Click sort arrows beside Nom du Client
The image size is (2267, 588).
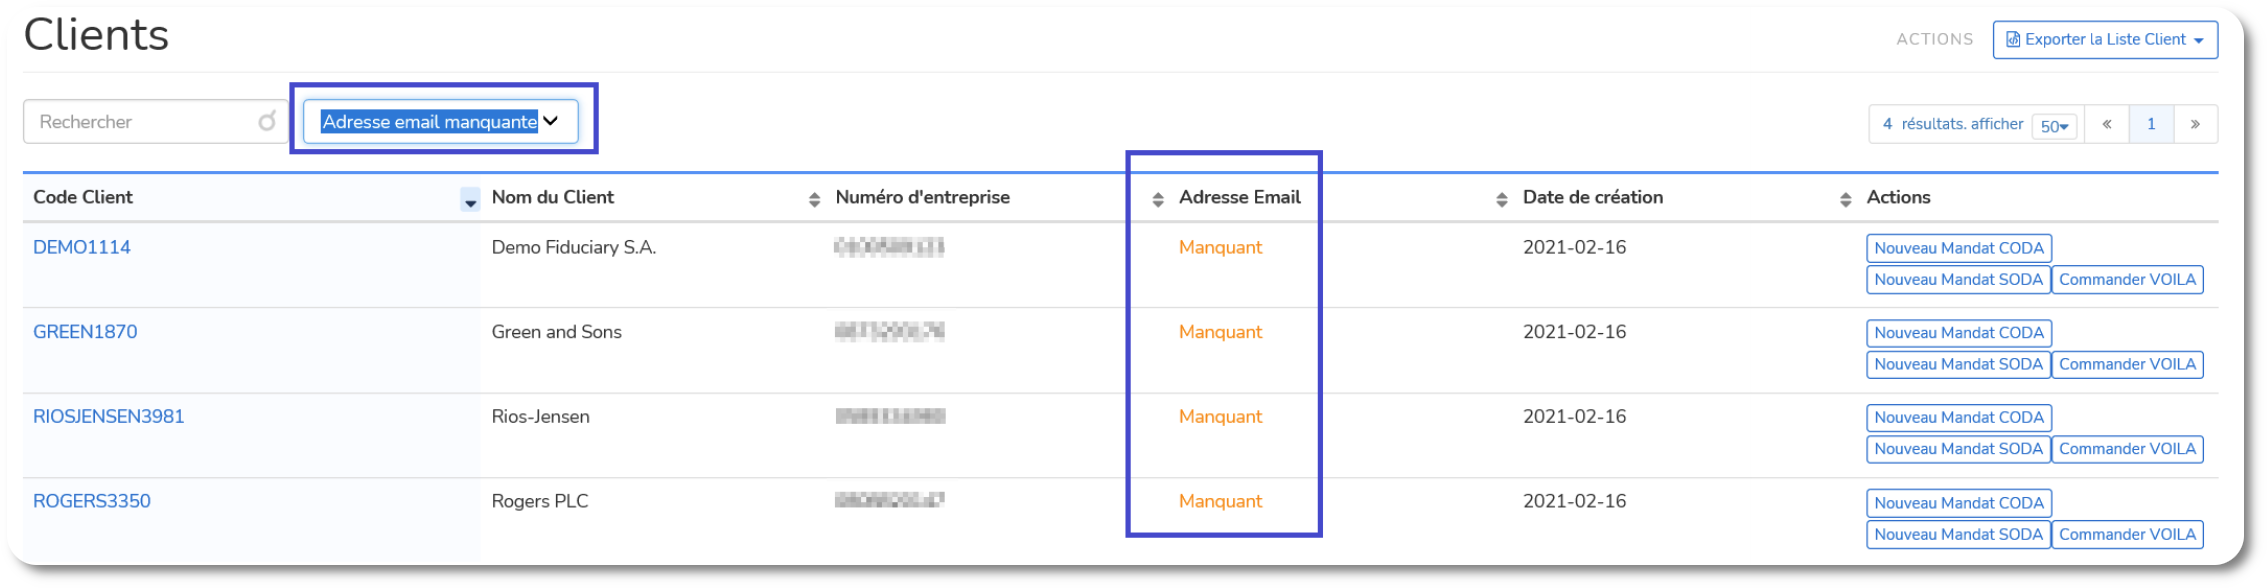(814, 200)
